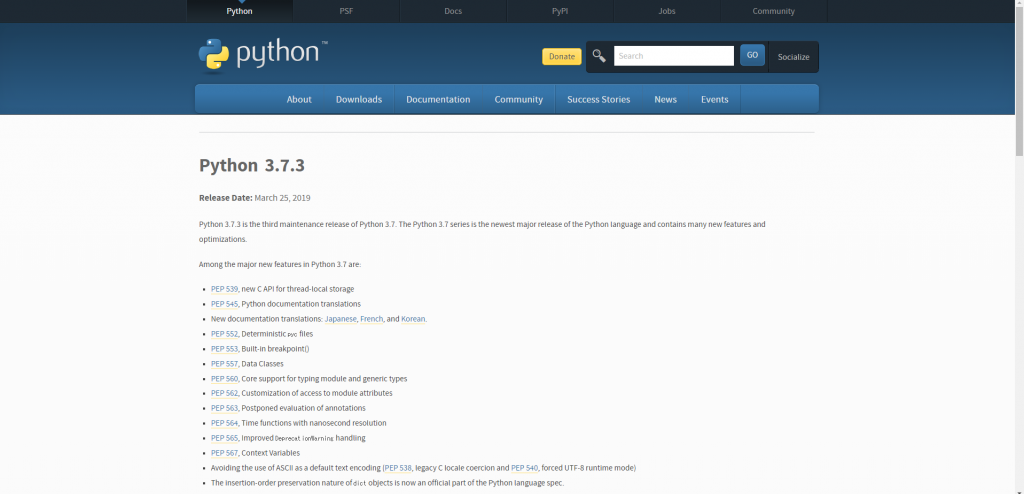Image resolution: width=1024 pixels, height=494 pixels.
Task: Open the PEP 539 link
Action: tap(224, 289)
